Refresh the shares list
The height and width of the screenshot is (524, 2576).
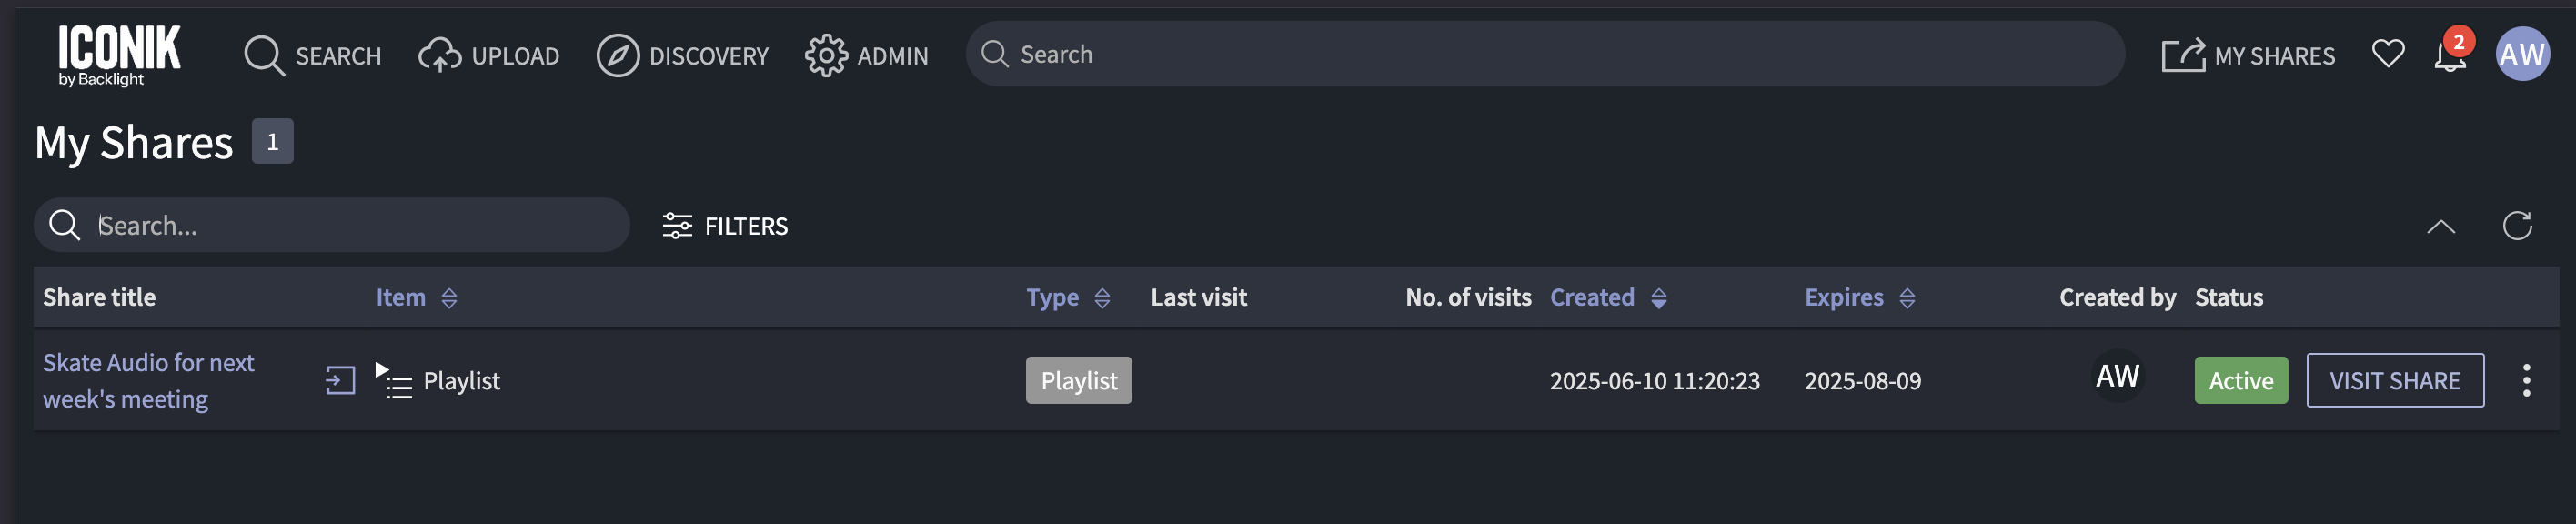(2518, 225)
